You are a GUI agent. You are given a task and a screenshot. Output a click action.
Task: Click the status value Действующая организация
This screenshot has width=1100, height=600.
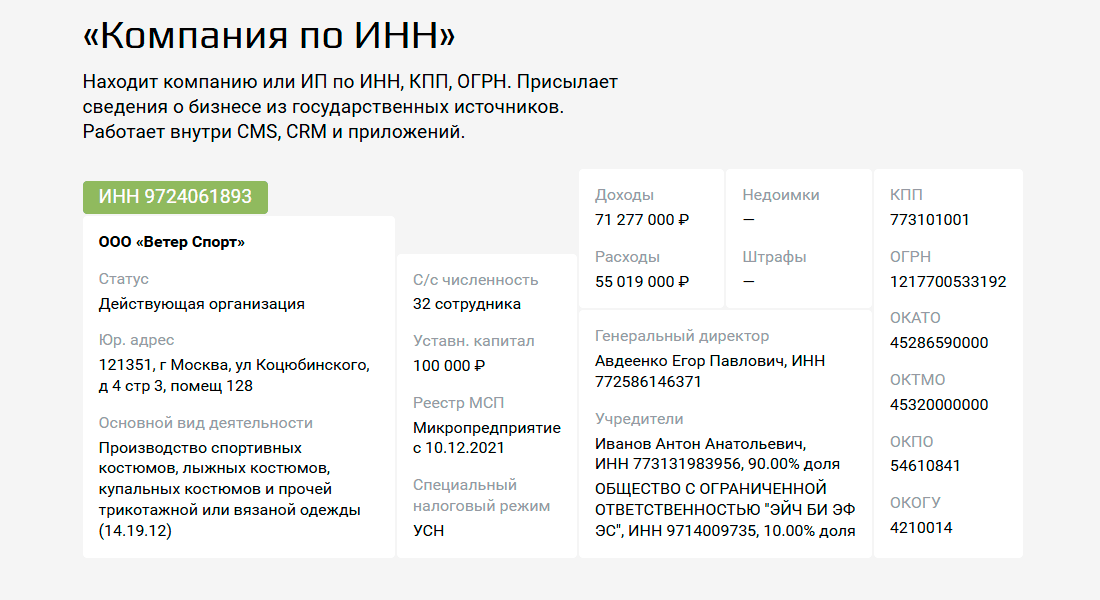tap(202, 304)
